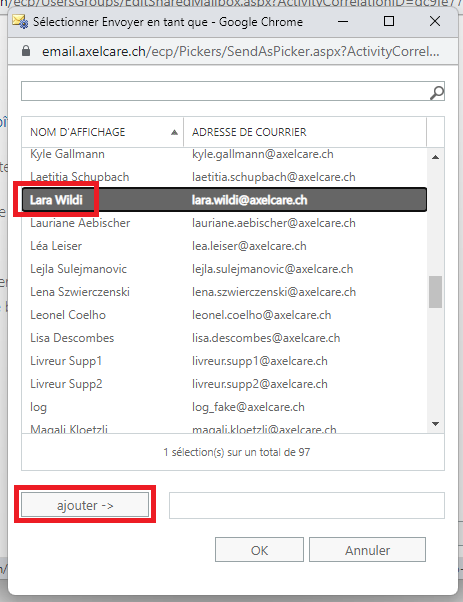Select the Livreur Supp2 row
This screenshot has height=602, width=463.
[224, 384]
